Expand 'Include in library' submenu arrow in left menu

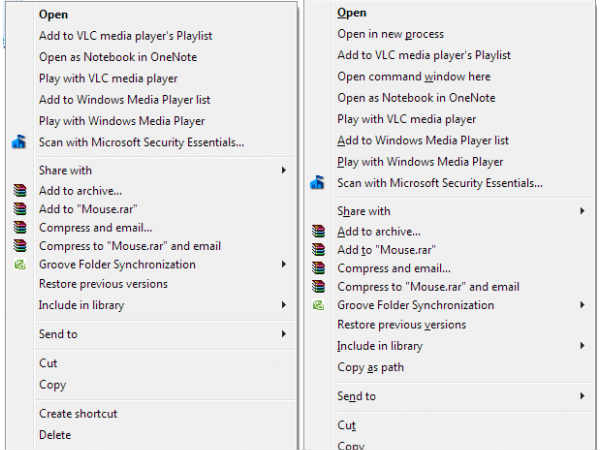(284, 305)
